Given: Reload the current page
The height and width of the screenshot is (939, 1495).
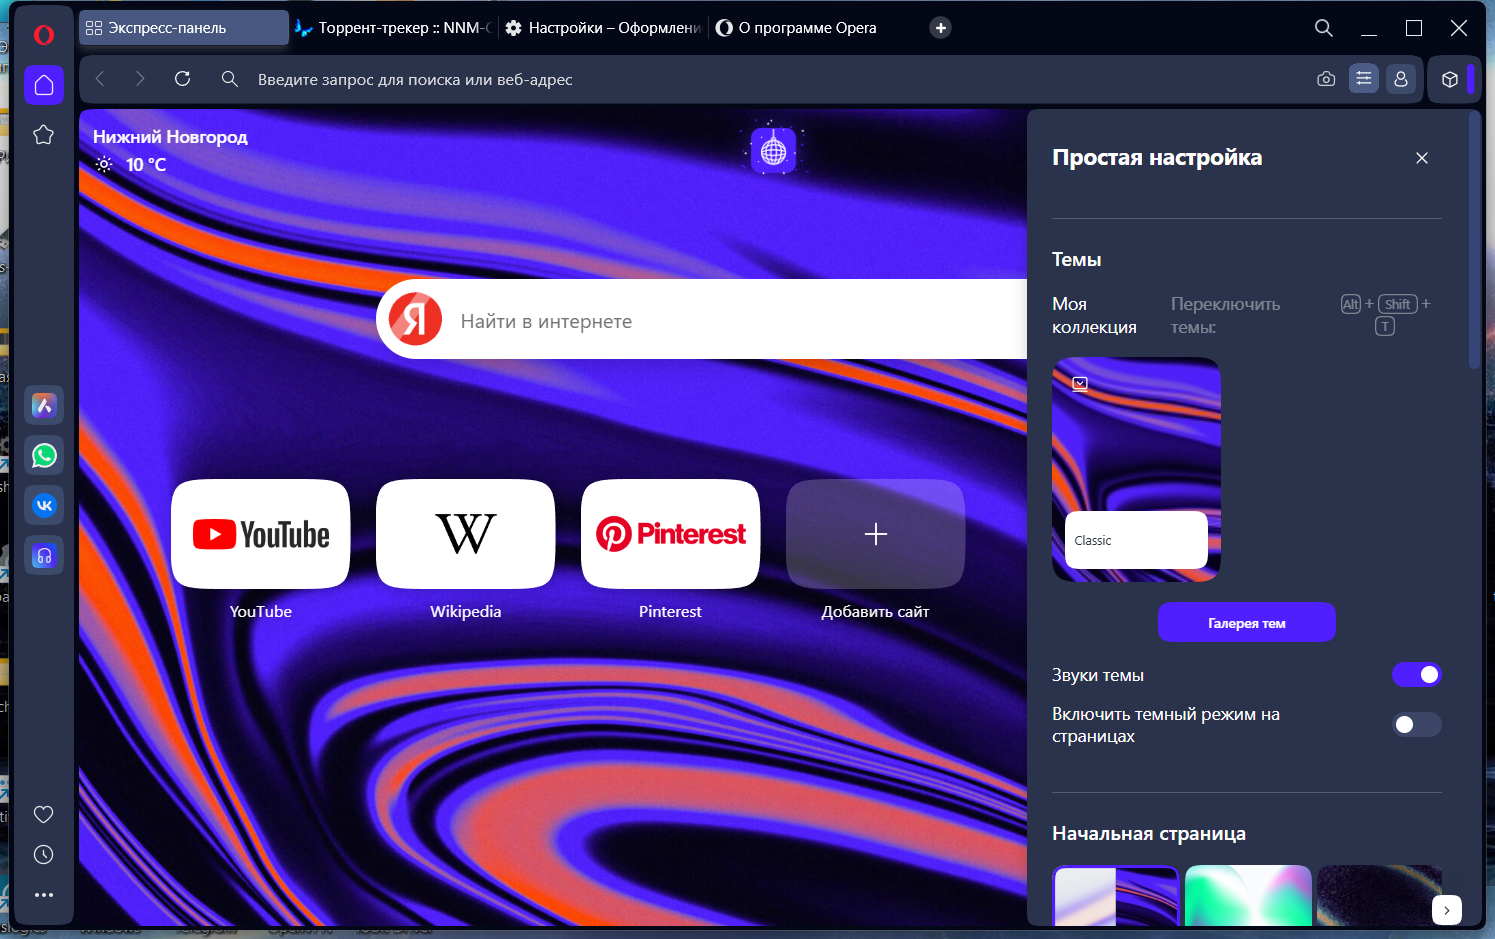Looking at the screenshot, I should tap(182, 79).
